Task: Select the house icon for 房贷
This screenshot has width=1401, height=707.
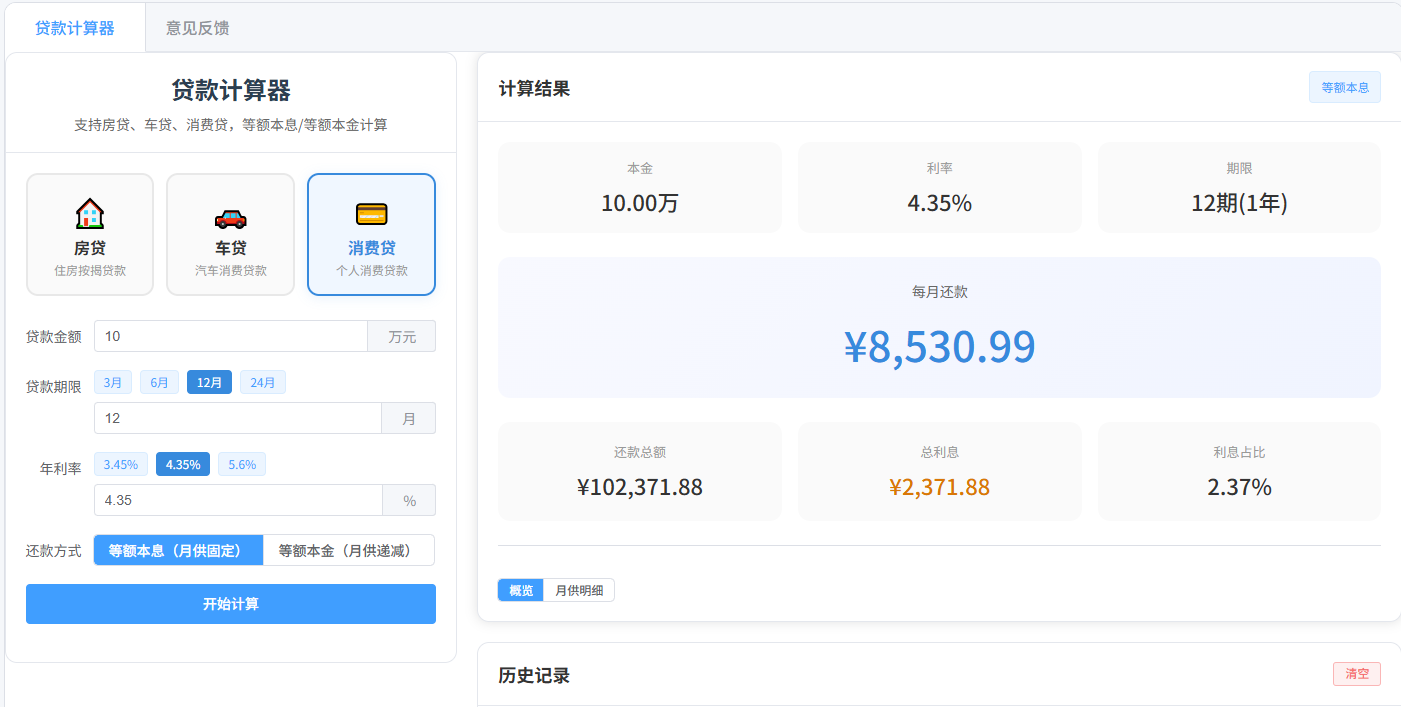Action: point(90,214)
